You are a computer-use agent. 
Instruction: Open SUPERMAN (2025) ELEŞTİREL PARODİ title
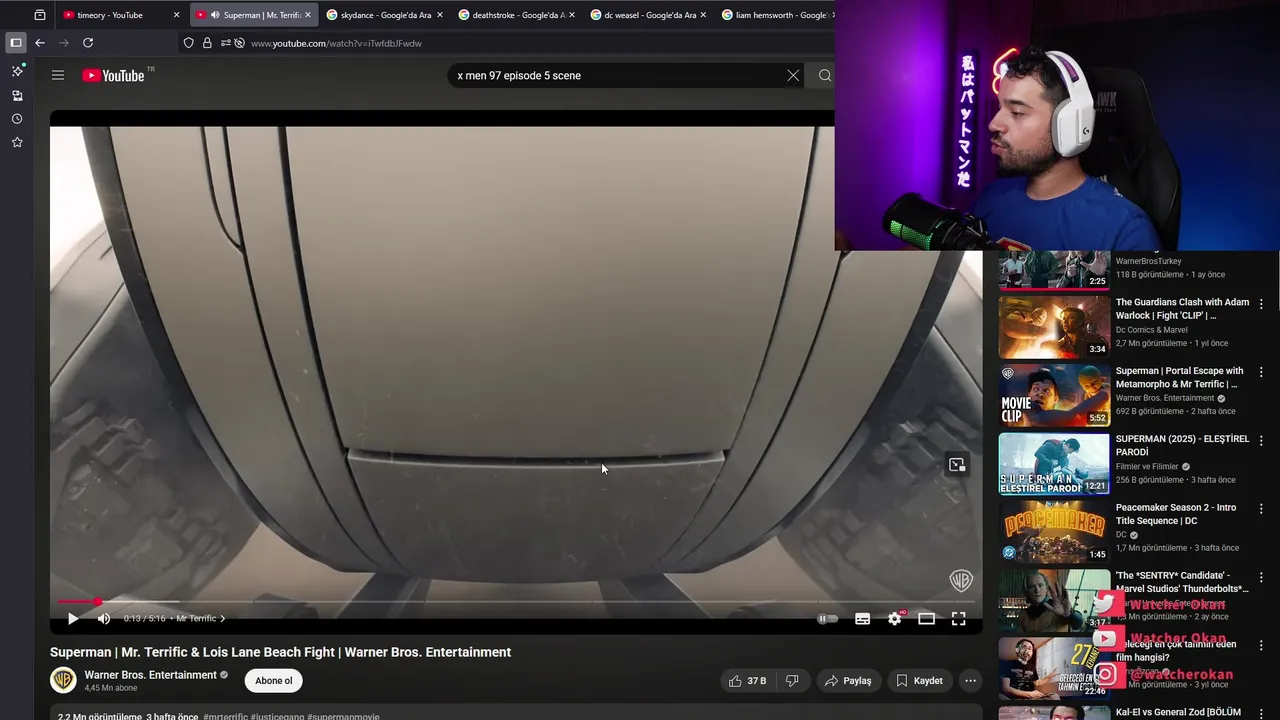point(1182,446)
